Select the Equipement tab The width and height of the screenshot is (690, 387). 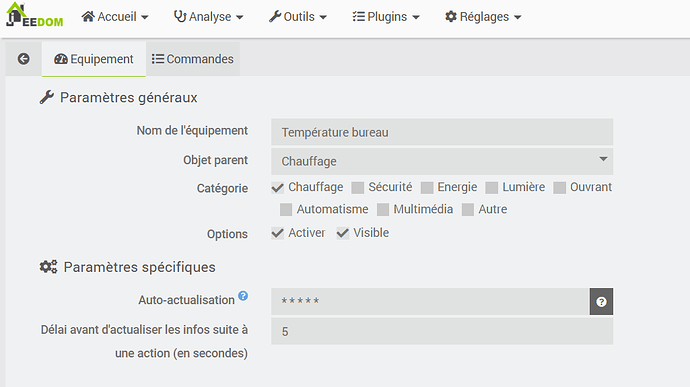(94, 59)
